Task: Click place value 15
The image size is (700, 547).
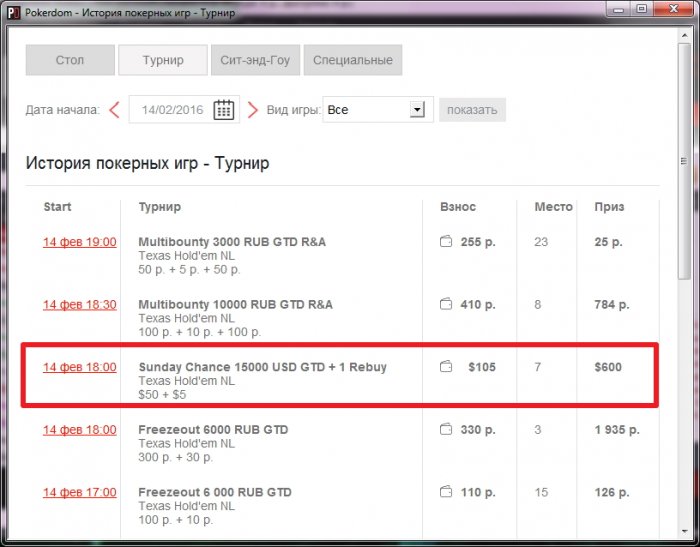Action: pyautogui.click(x=541, y=492)
